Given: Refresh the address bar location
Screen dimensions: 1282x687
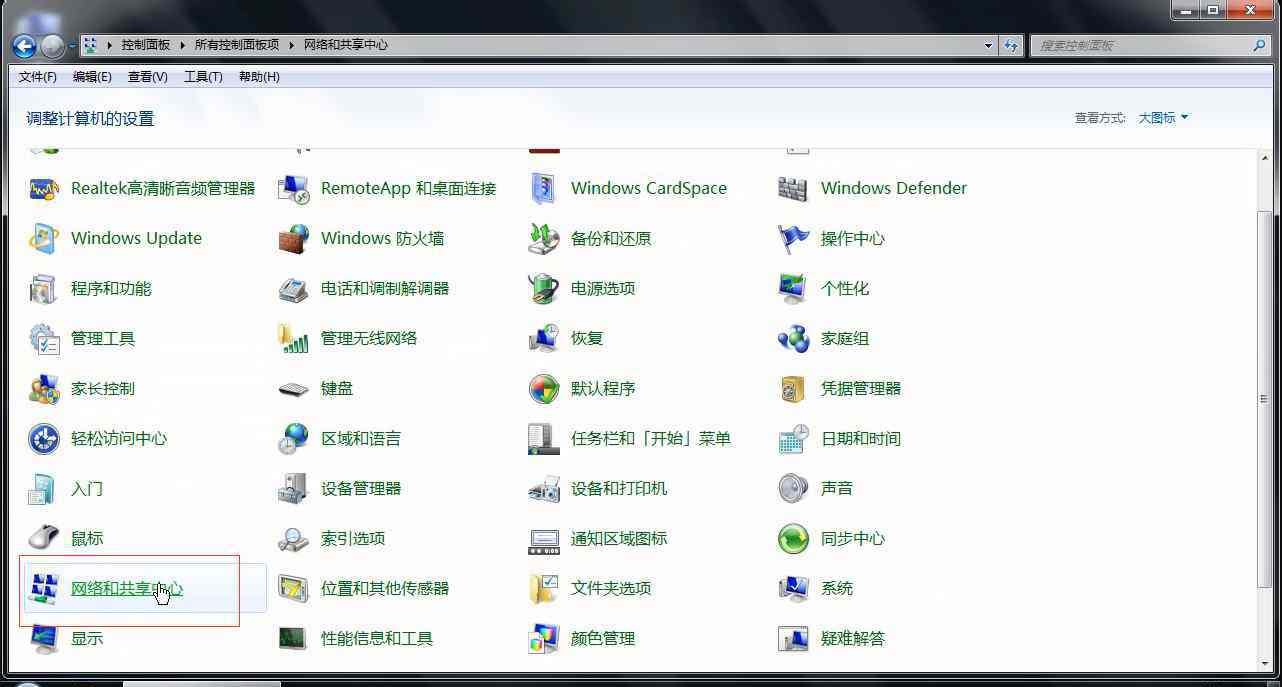Looking at the screenshot, I should 1010,45.
